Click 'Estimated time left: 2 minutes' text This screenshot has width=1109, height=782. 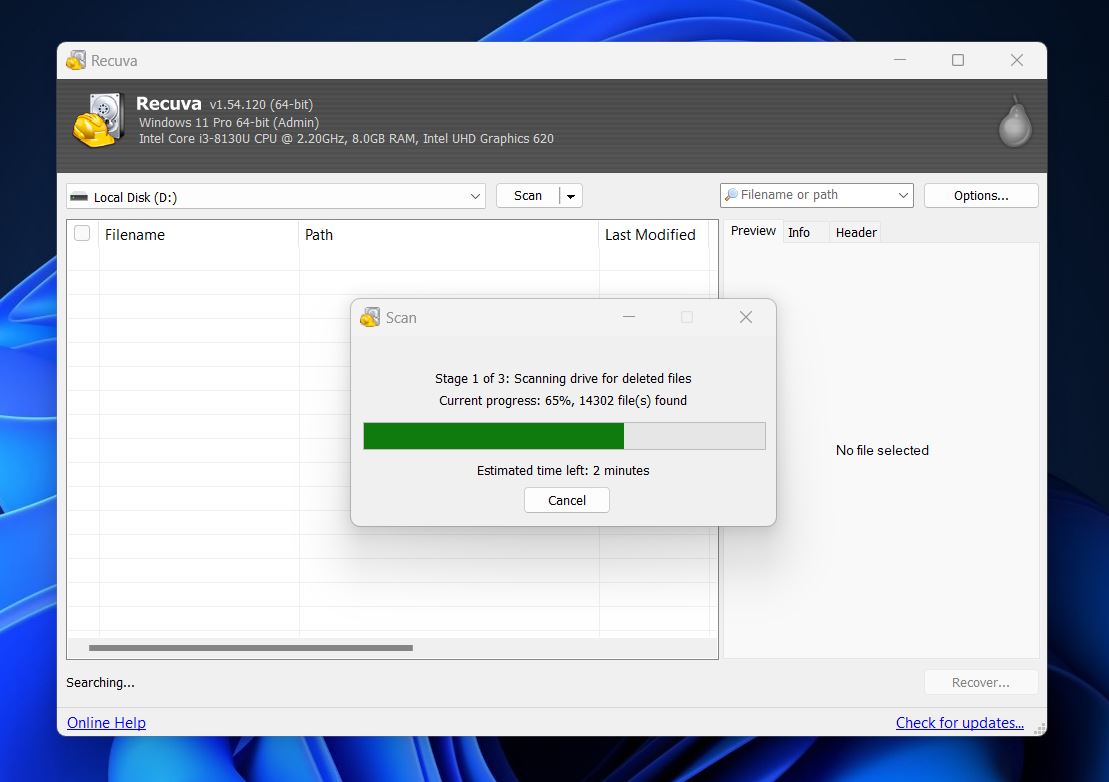(563, 470)
